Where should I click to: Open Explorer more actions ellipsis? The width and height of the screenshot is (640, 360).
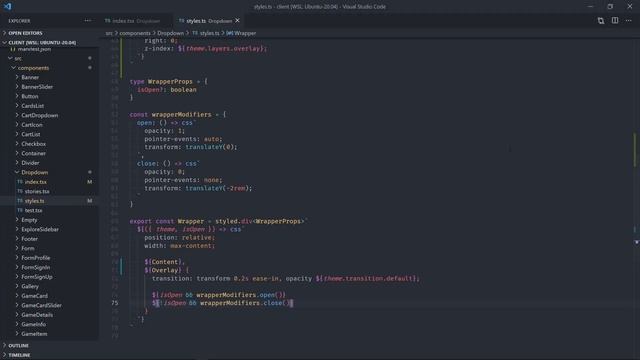coord(88,20)
